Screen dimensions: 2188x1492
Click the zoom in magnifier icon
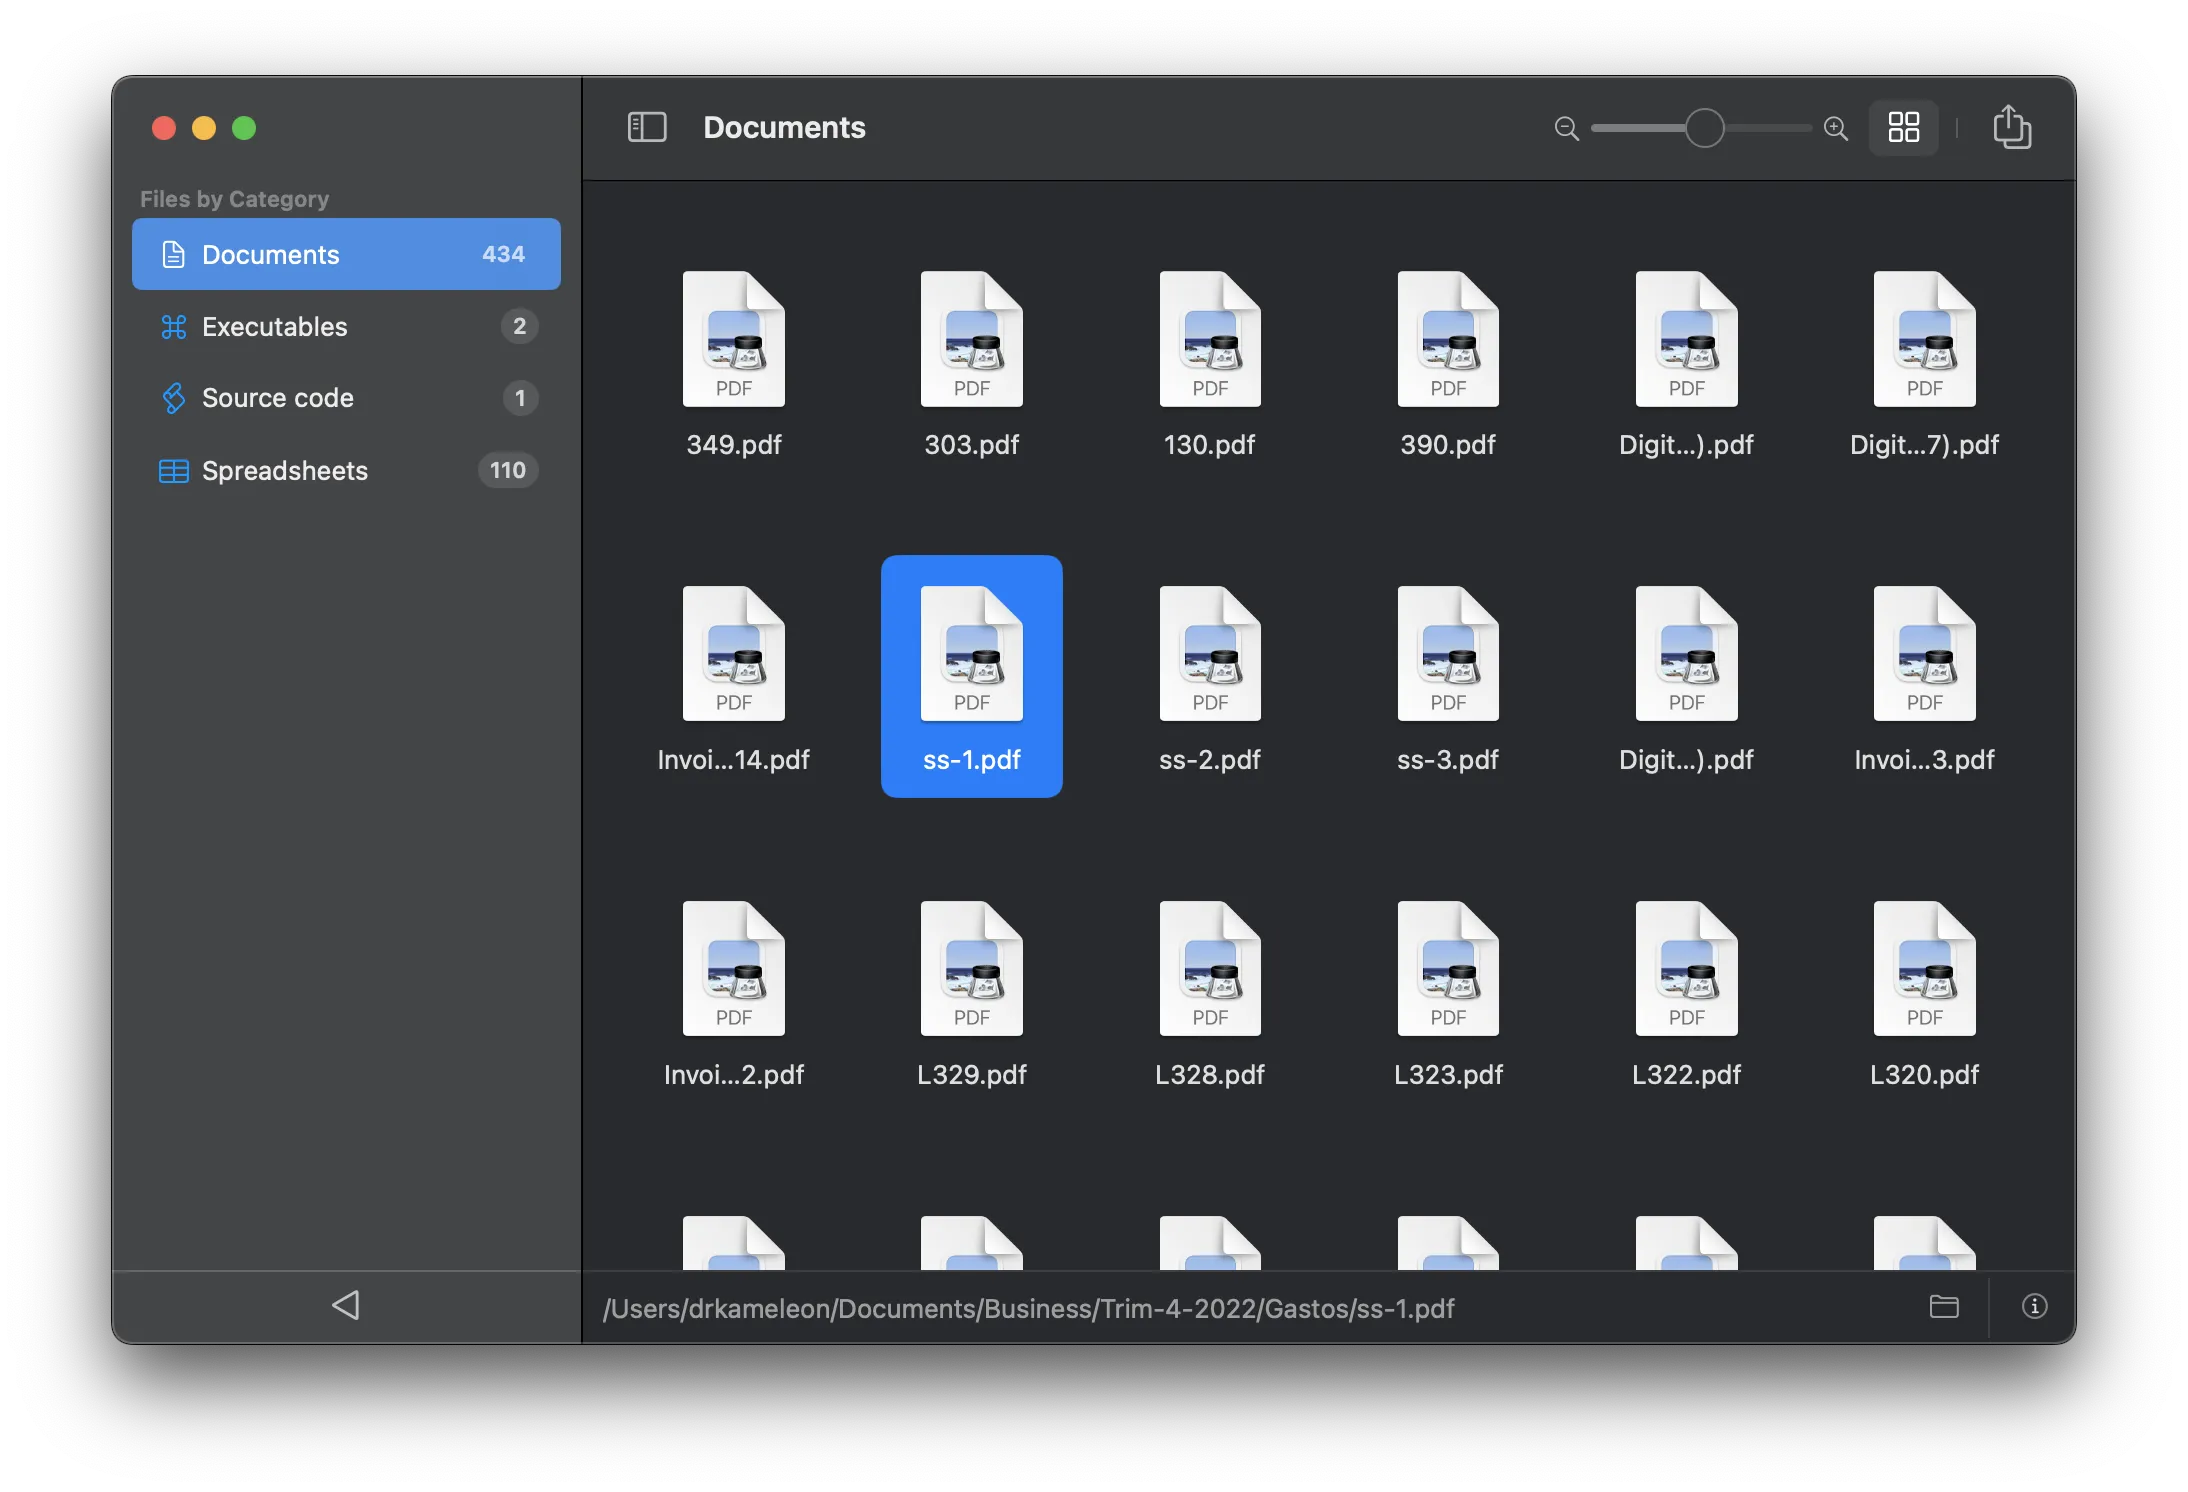[1836, 128]
